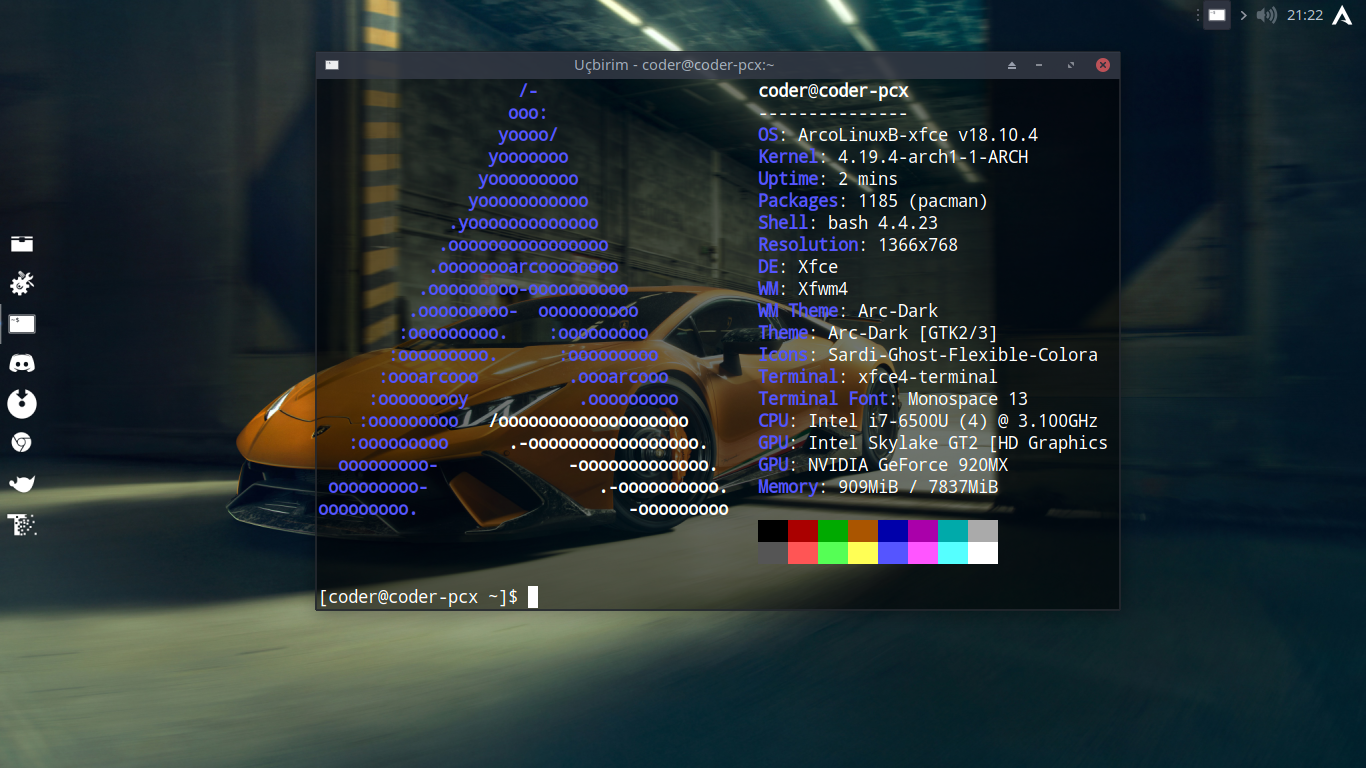Click the yellow color block
The height and width of the screenshot is (768, 1366).
click(x=863, y=553)
